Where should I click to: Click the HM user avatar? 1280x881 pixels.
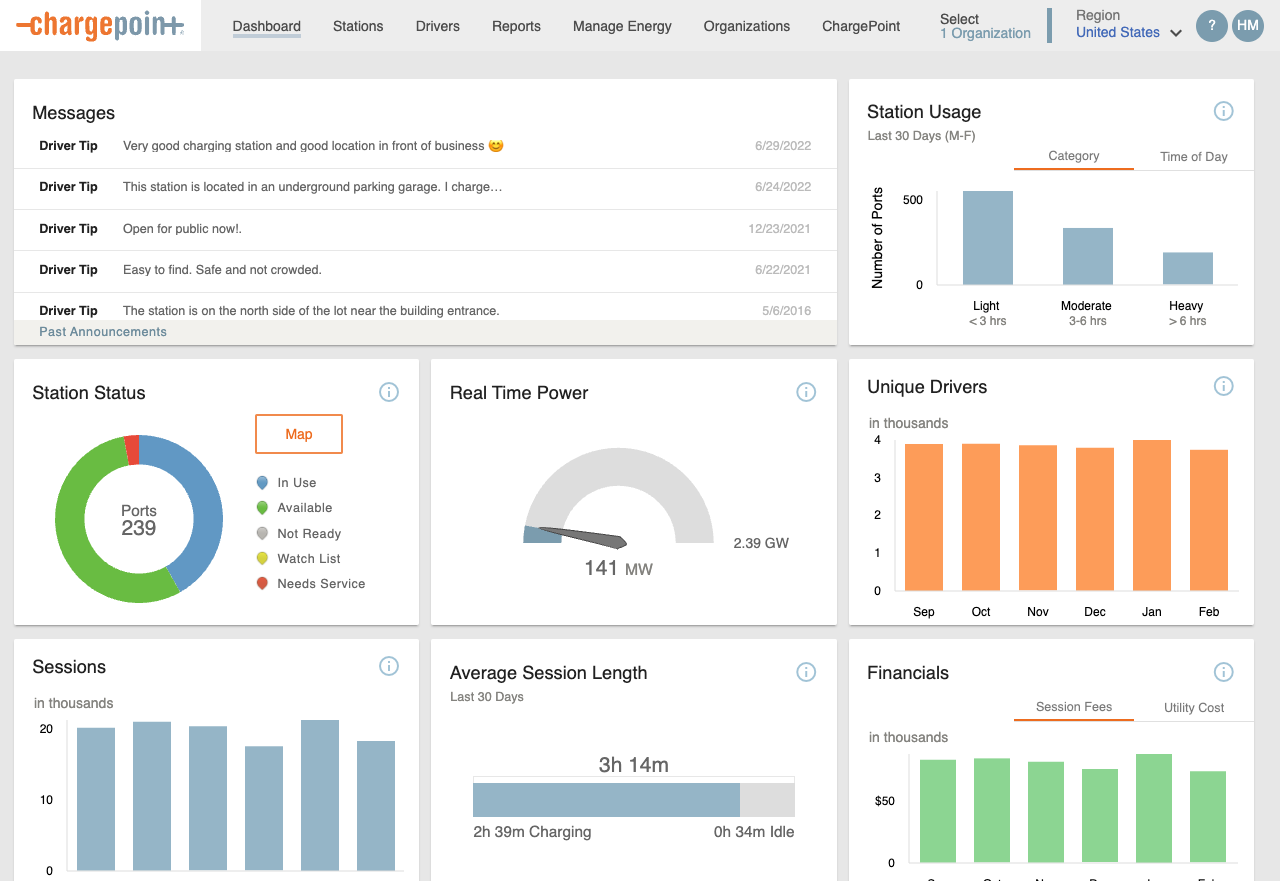[x=1248, y=26]
